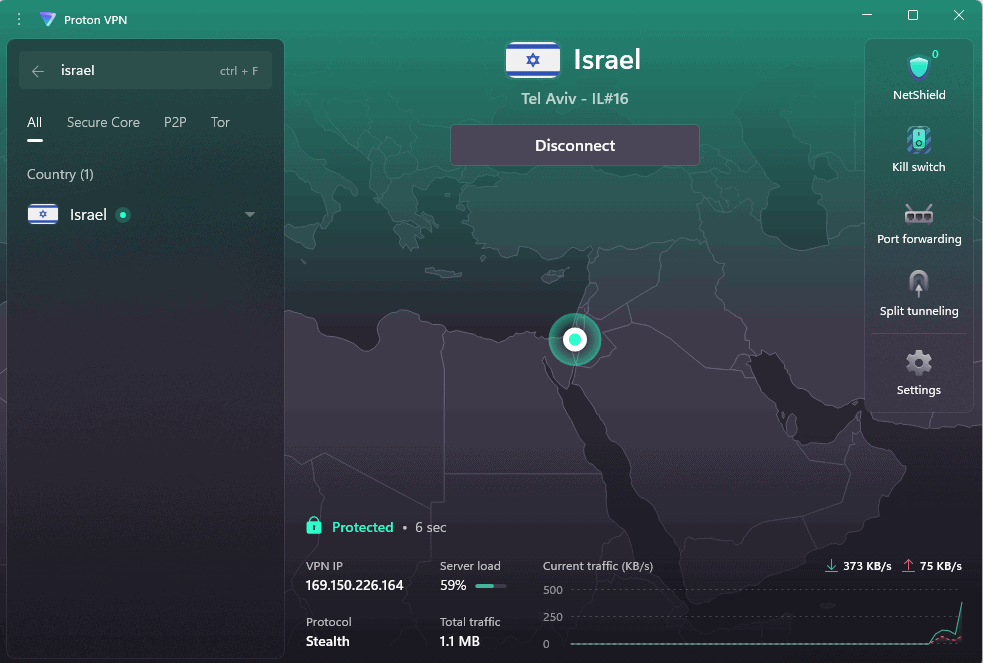Viewport: 983px width, 663px height.
Task: Click the connected location marker on map
Action: point(574,340)
